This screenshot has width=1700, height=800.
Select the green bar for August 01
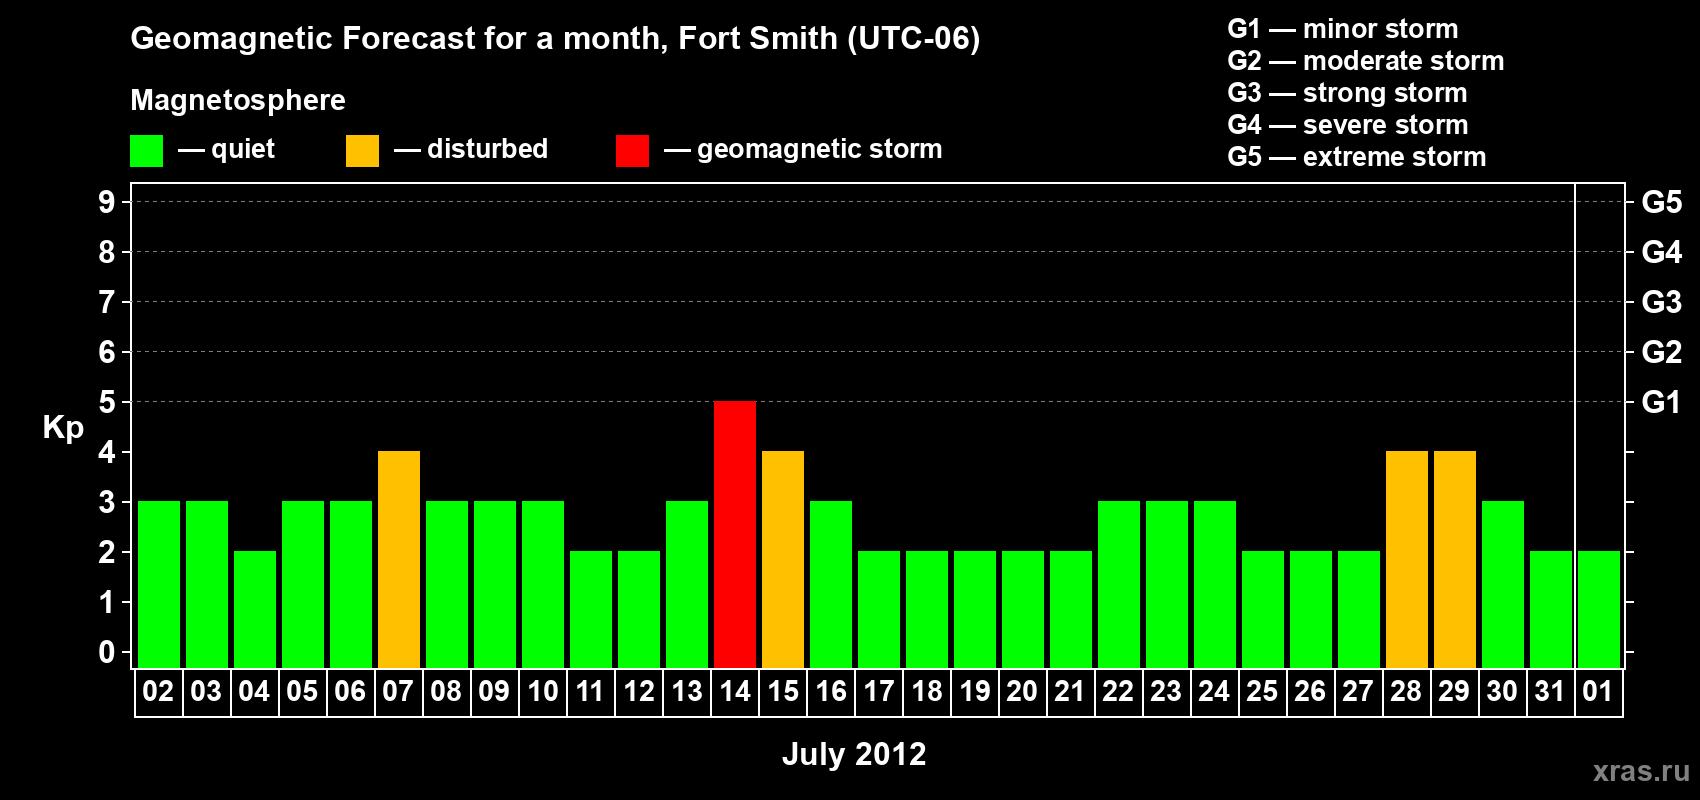1599,609
